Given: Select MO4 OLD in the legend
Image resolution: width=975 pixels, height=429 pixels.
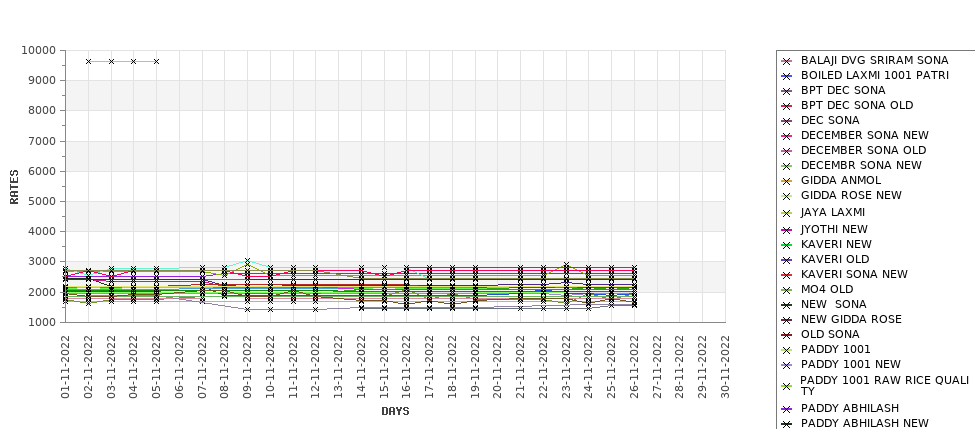Looking at the screenshot, I should coord(826,288).
